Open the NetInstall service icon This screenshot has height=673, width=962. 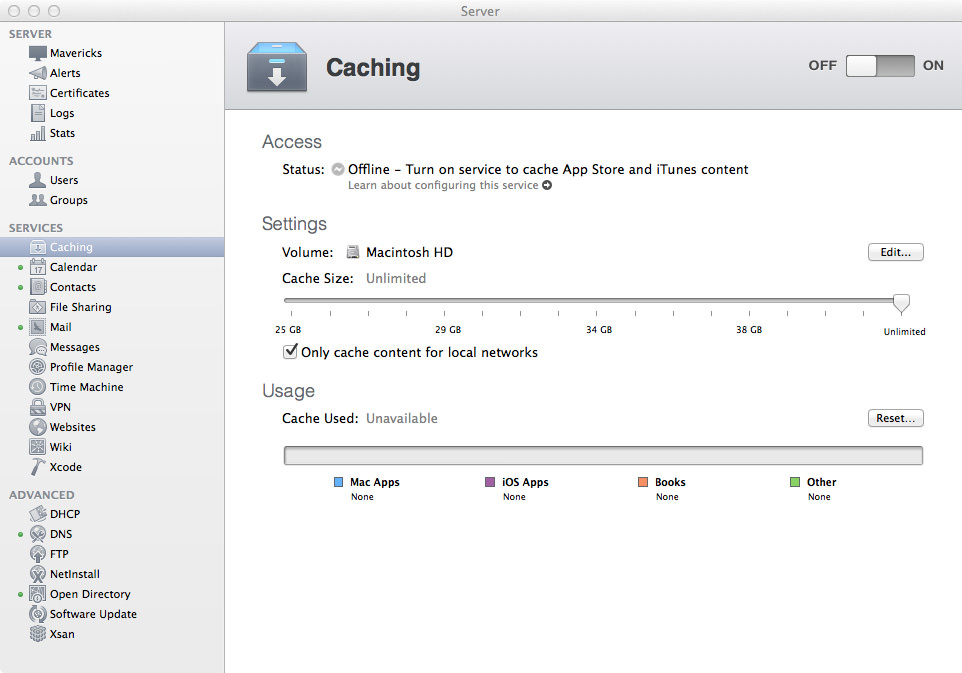coord(37,574)
